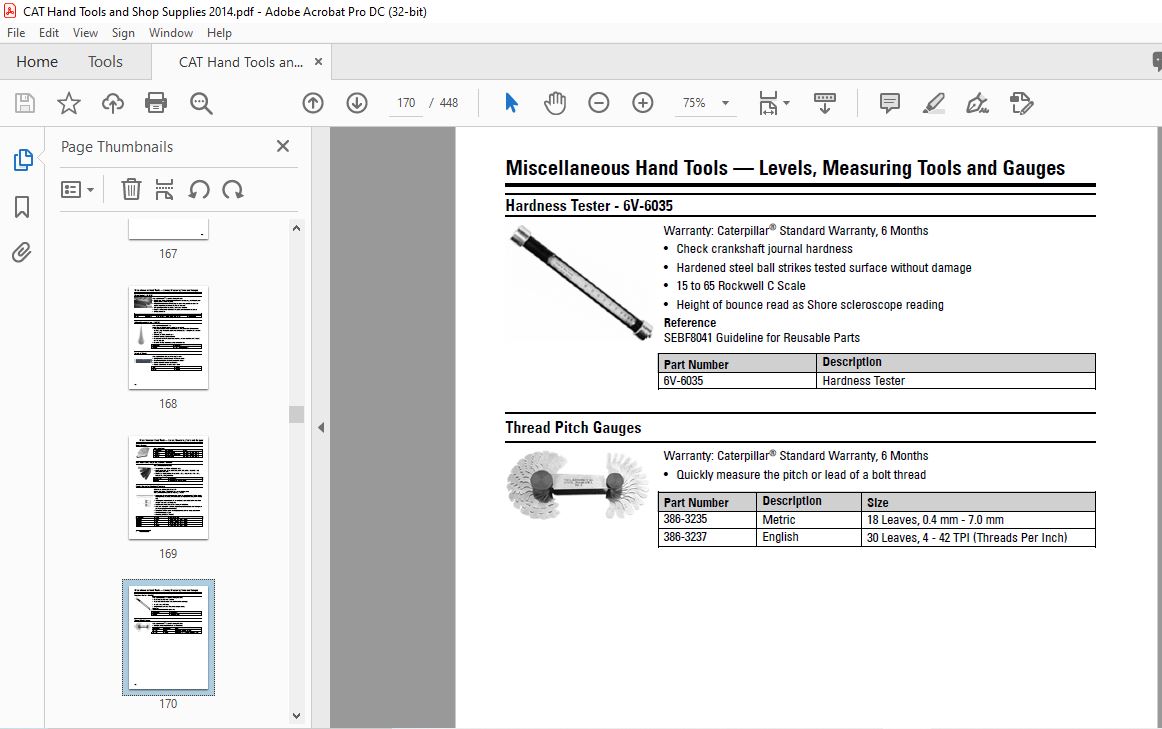This screenshot has width=1162, height=729.
Task: Click the Metric description cell
Action: click(809, 519)
